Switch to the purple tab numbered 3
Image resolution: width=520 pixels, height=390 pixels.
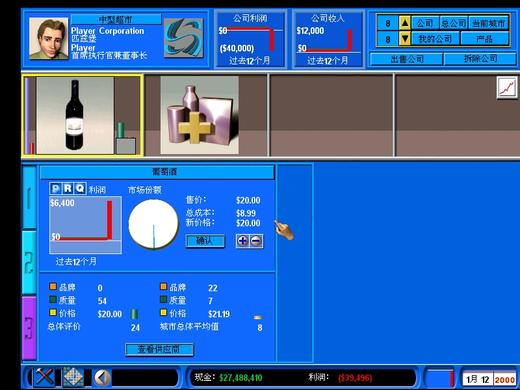pos(29,328)
